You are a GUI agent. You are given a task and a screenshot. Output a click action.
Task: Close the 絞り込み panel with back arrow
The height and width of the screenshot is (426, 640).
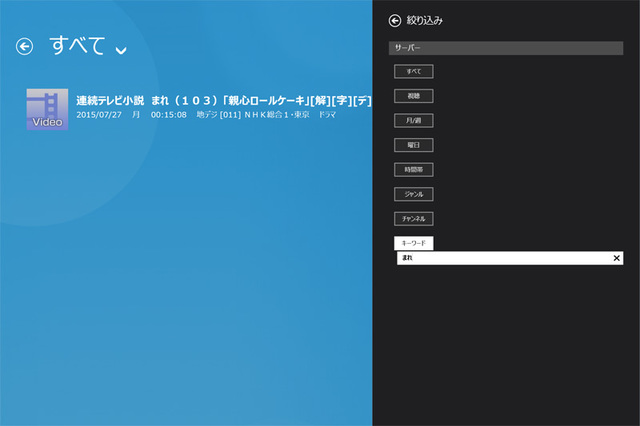pyautogui.click(x=395, y=20)
